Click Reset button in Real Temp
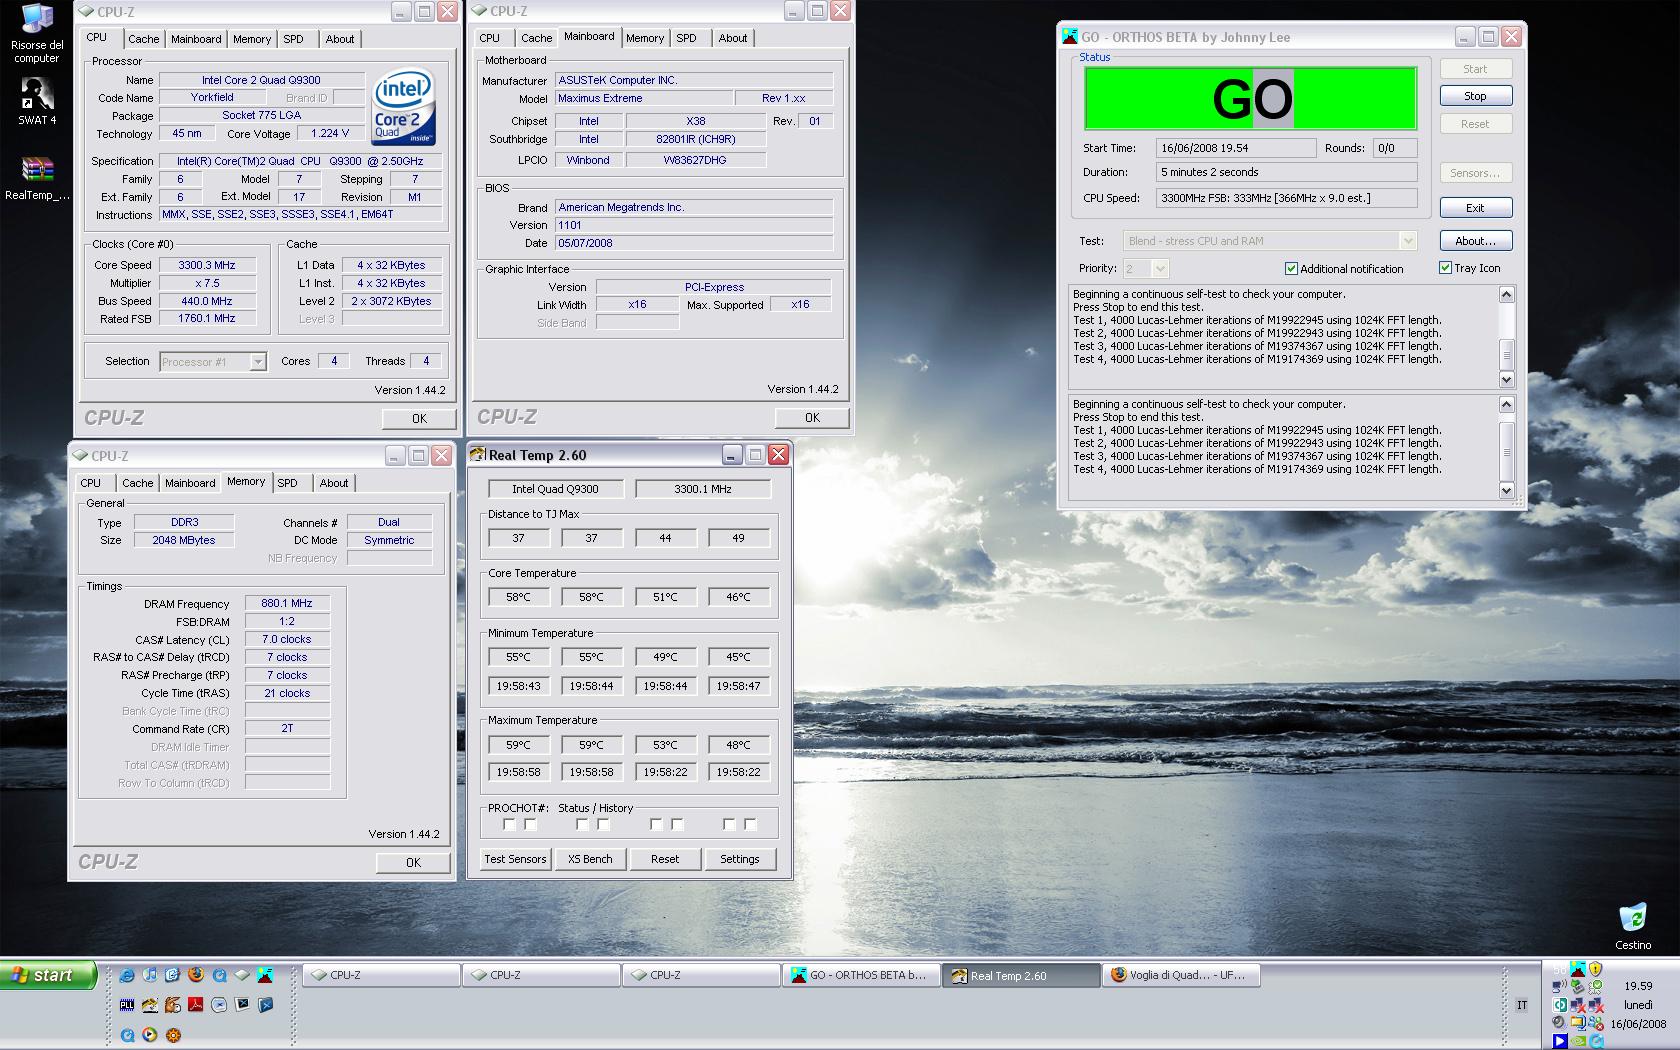This screenshot has height=1050, width=1680. 665,859
